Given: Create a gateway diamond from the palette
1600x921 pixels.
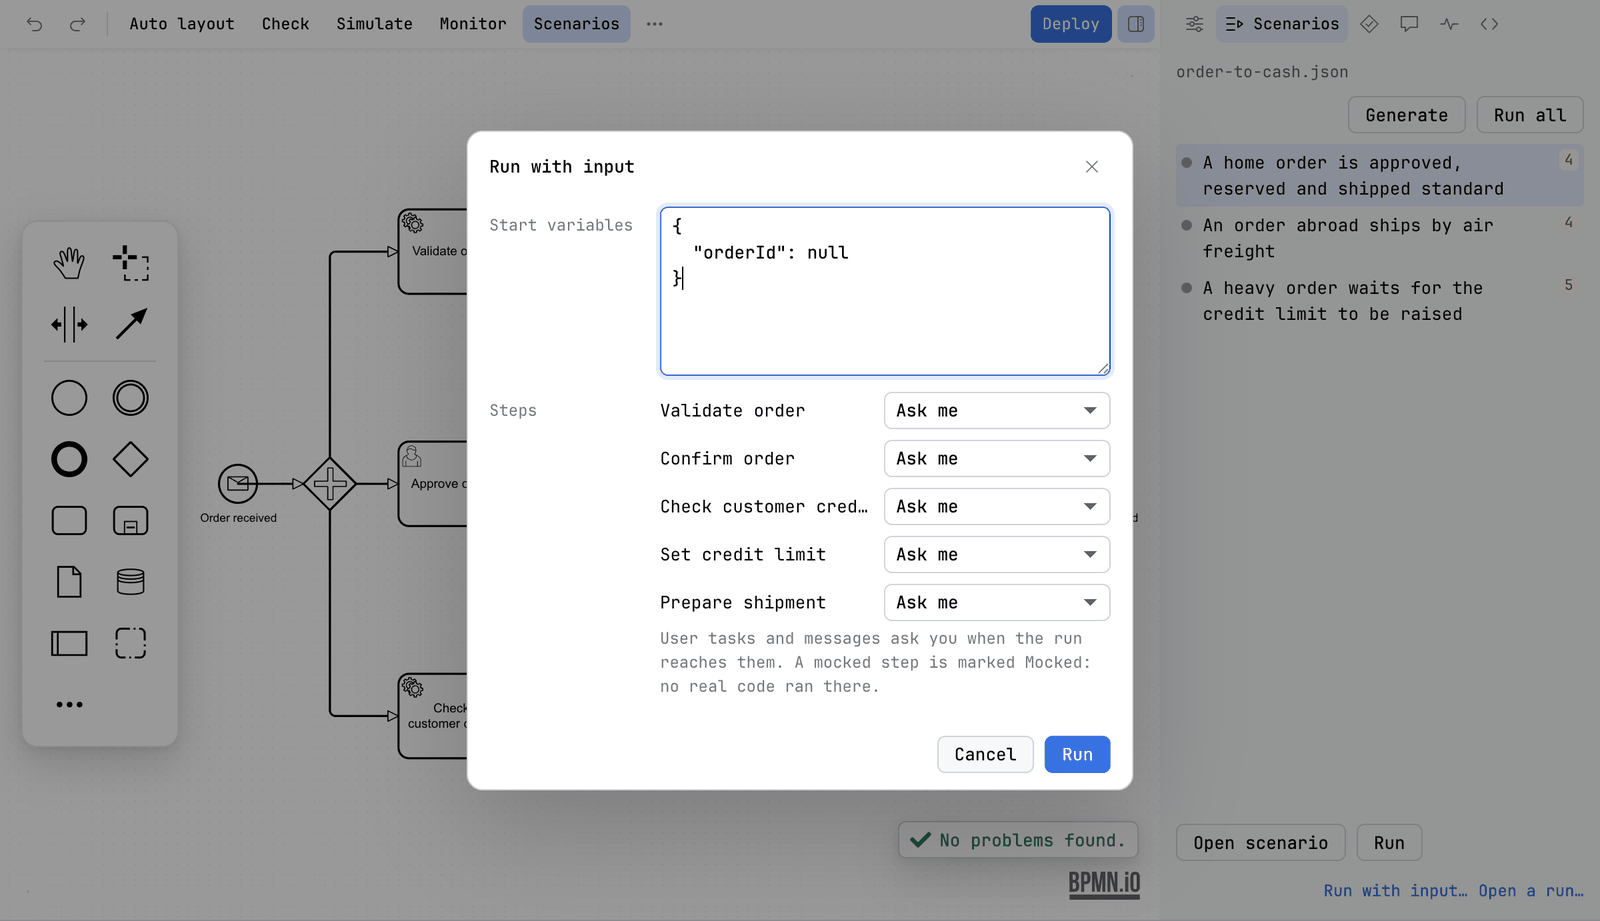Looking at the screenshot, I should click(x=131, y=460).
